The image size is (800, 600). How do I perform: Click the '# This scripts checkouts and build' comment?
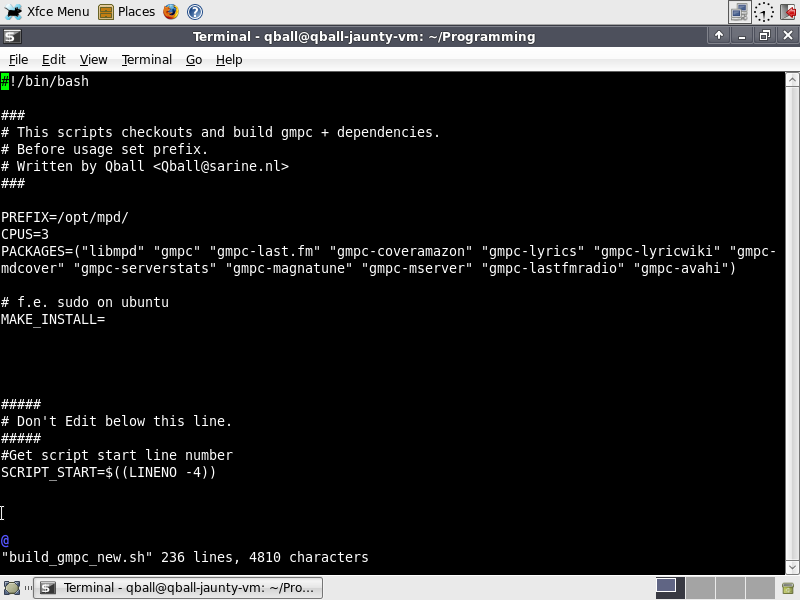point(220,132)
